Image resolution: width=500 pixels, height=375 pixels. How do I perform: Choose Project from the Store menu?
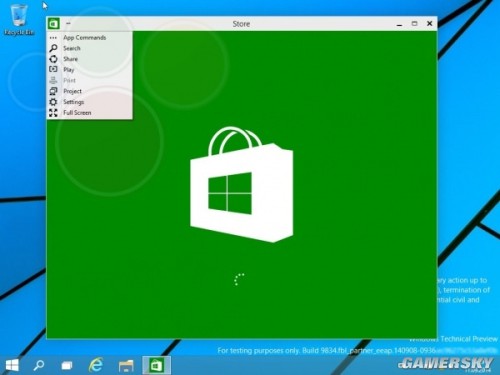coord(89,91)
